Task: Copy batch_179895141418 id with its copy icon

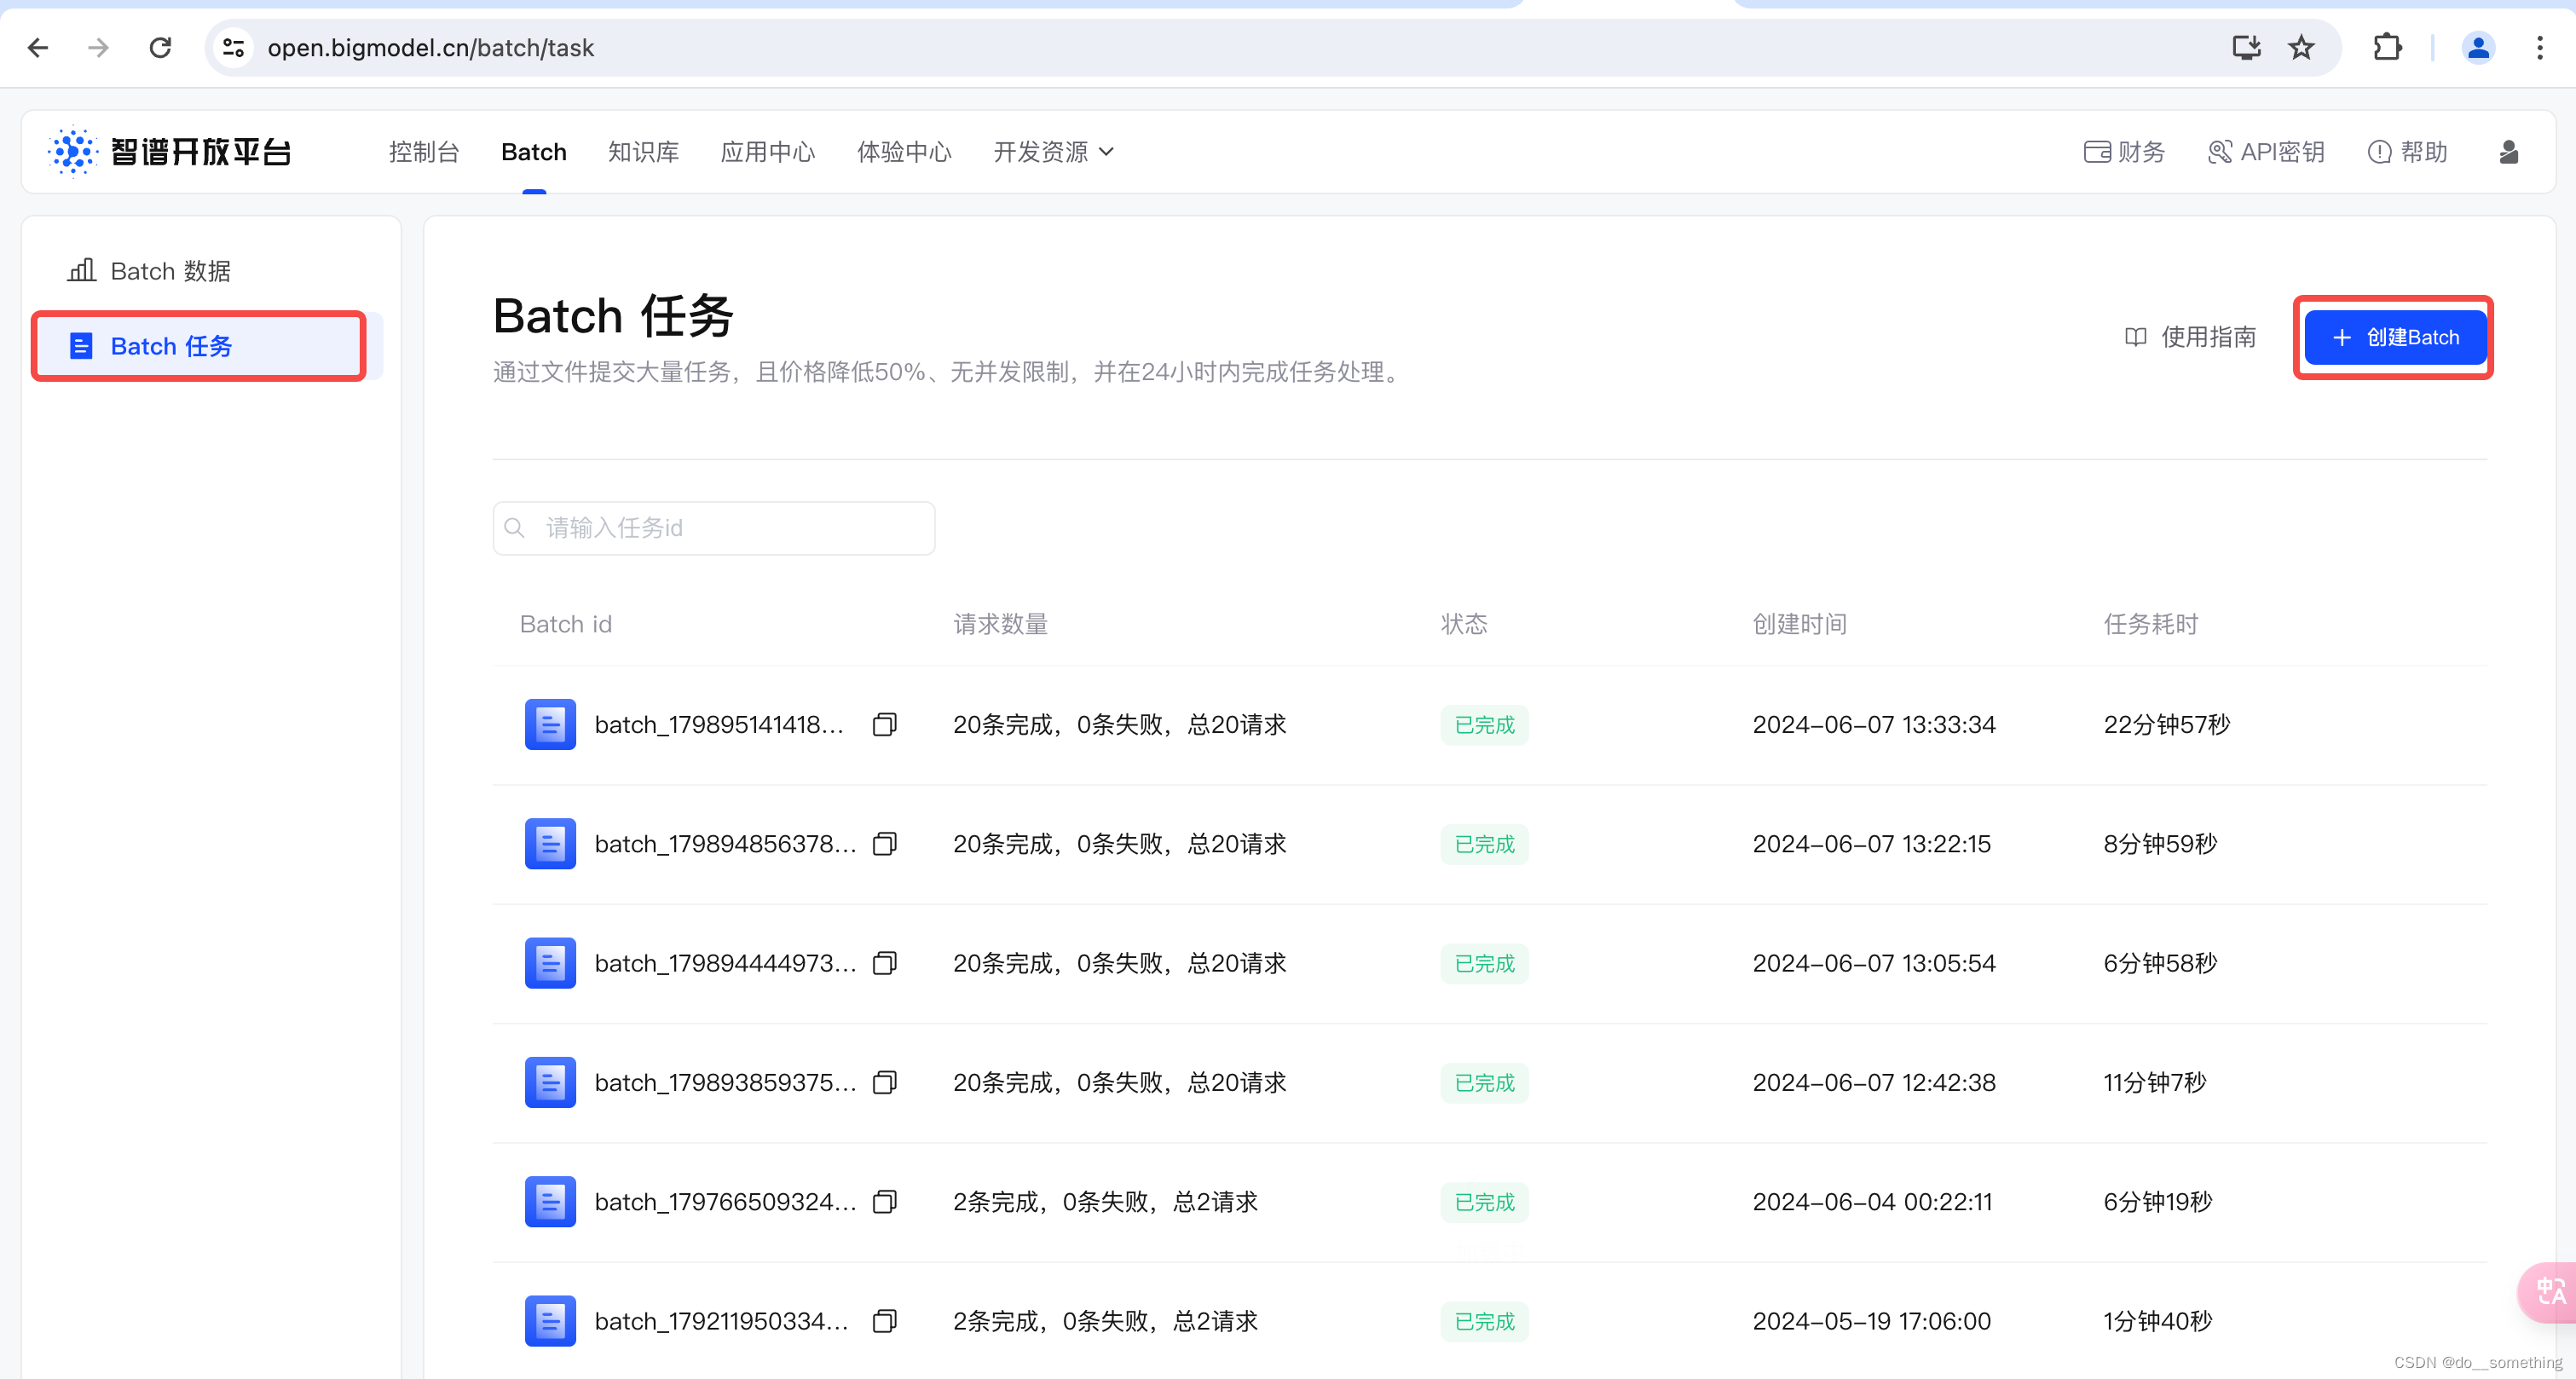Action: tap(884, 724)
